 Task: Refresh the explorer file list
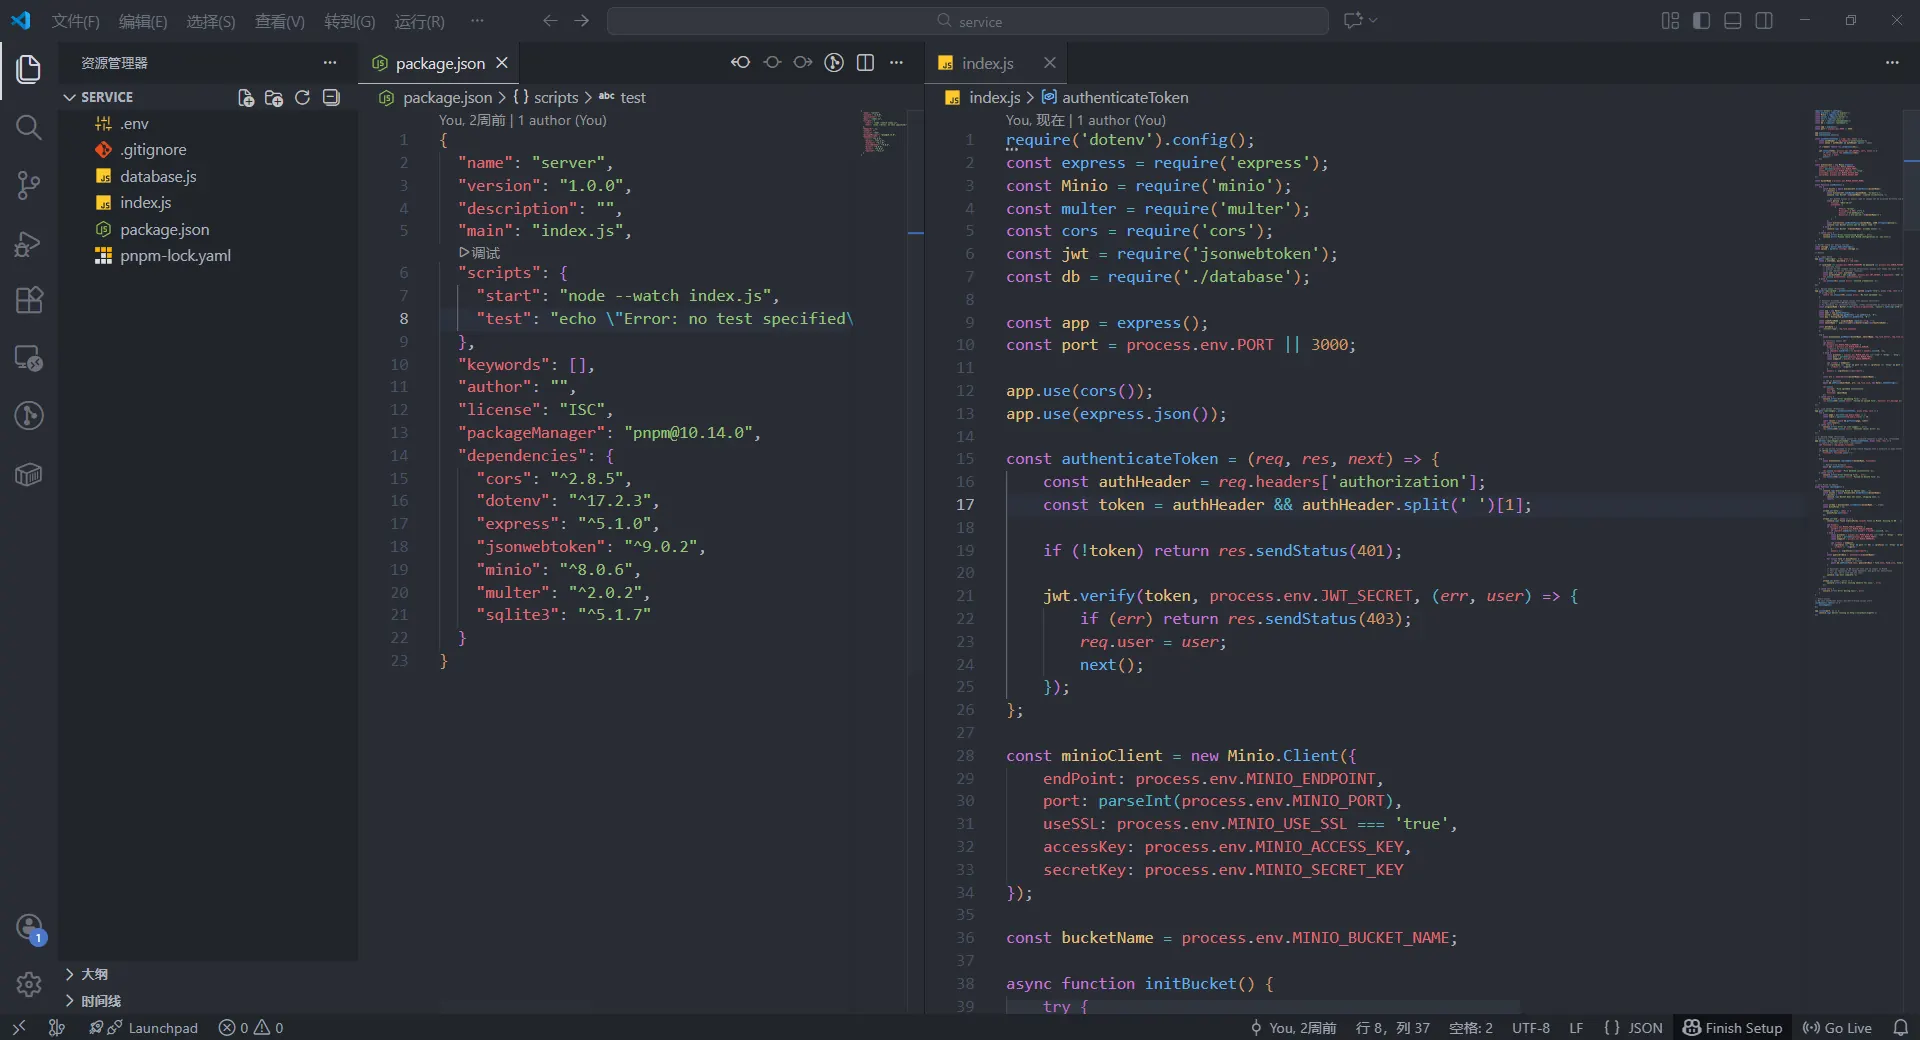pos(302,97)
